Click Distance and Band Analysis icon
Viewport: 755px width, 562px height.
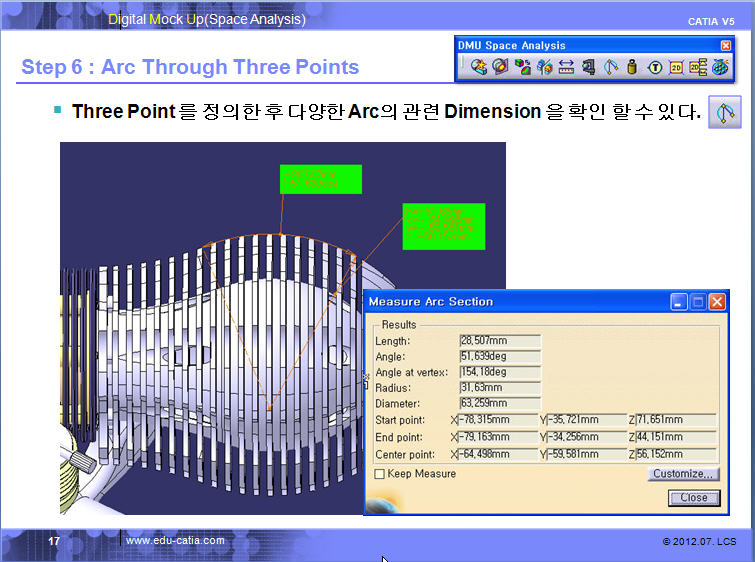(522, 67)
